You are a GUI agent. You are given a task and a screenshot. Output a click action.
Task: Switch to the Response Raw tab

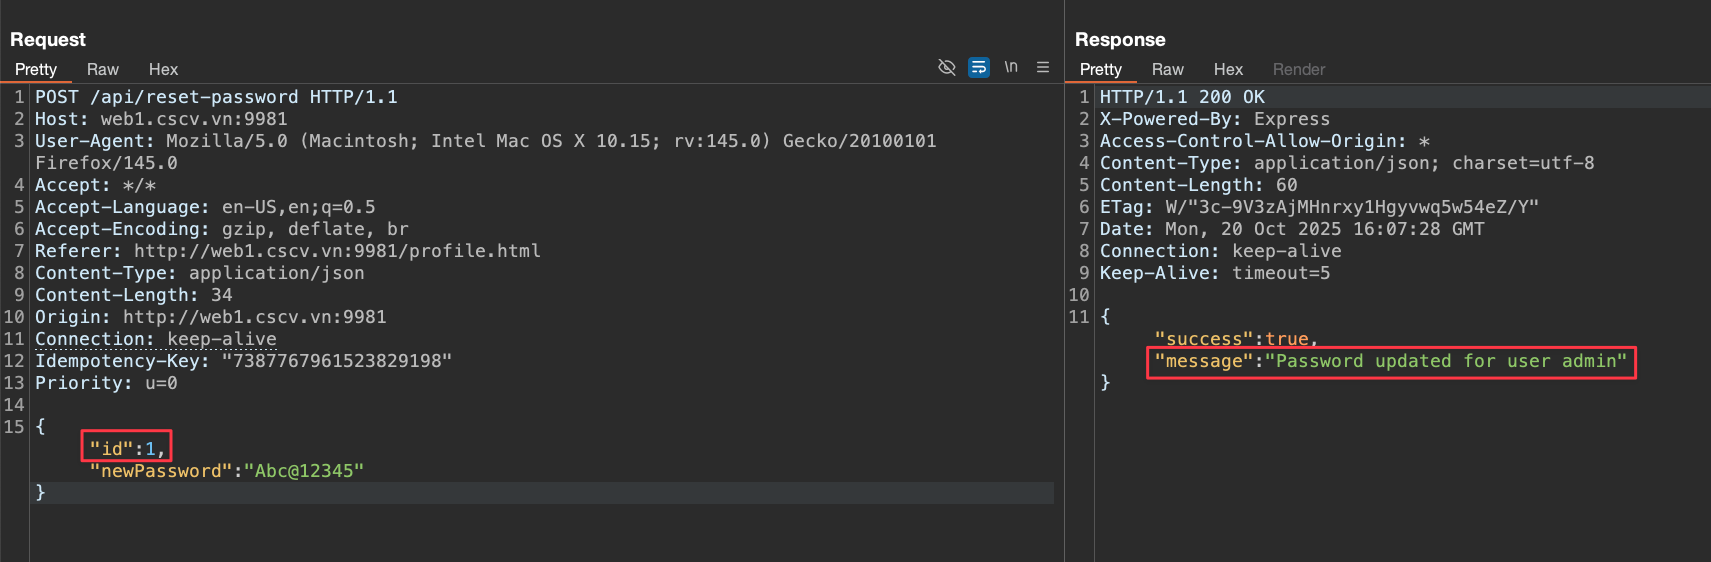[x=1167, y=69]
